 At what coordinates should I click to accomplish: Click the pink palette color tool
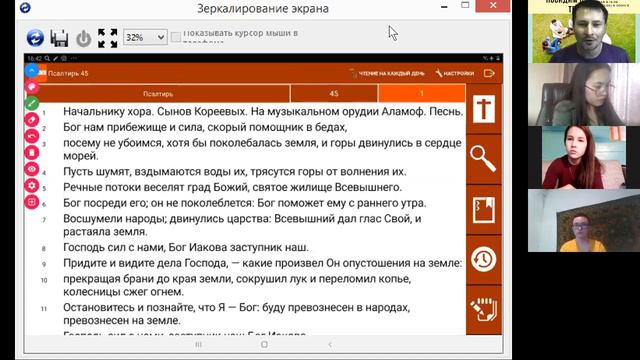[32, 87]
